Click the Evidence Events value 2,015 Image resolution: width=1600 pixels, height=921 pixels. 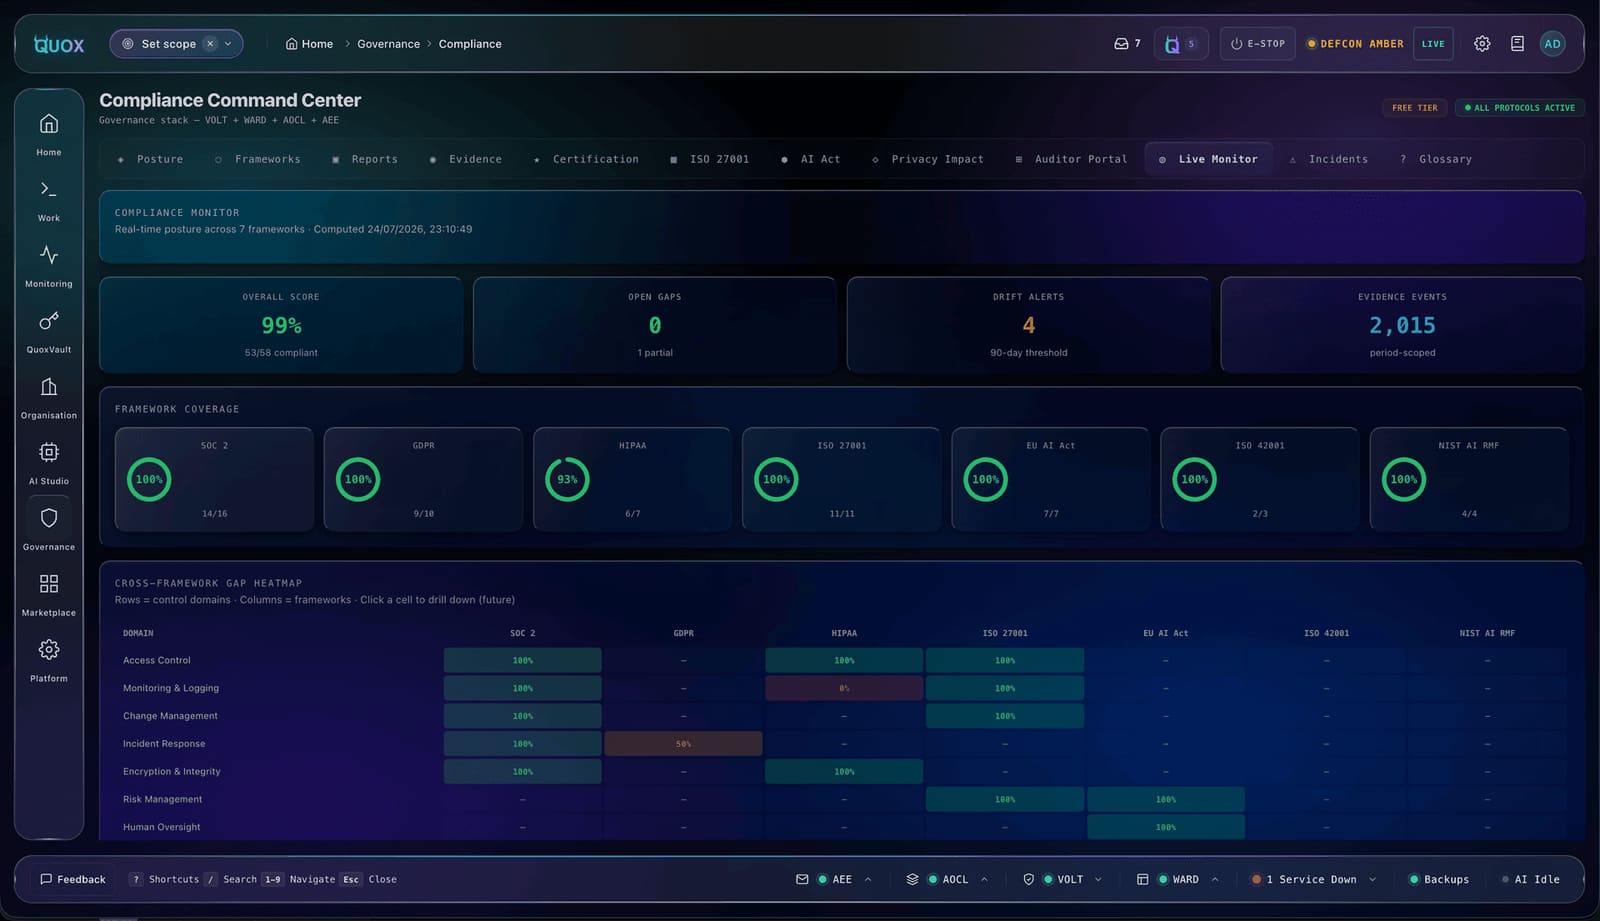point(1402,325)
